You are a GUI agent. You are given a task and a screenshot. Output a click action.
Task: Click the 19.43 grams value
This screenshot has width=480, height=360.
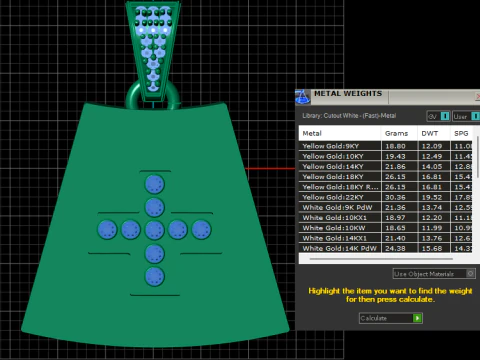[x=395, y=156]
